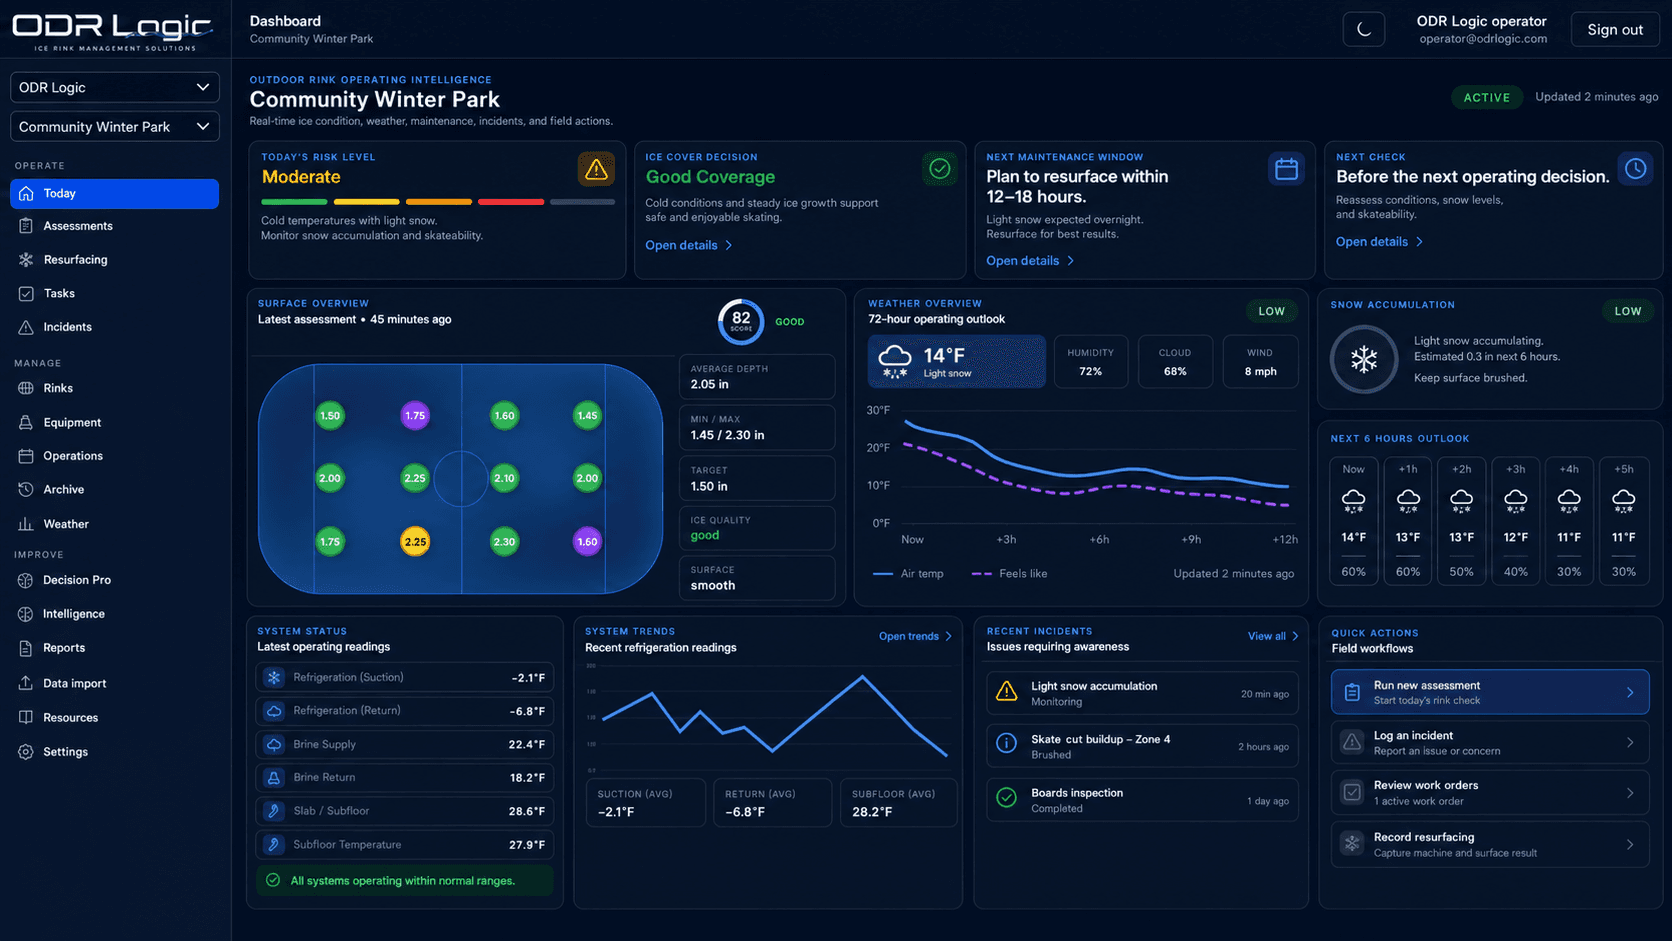Open the Tasks sidebar item
Viewport: 1672px width, 941px height.
coord(59,293)
